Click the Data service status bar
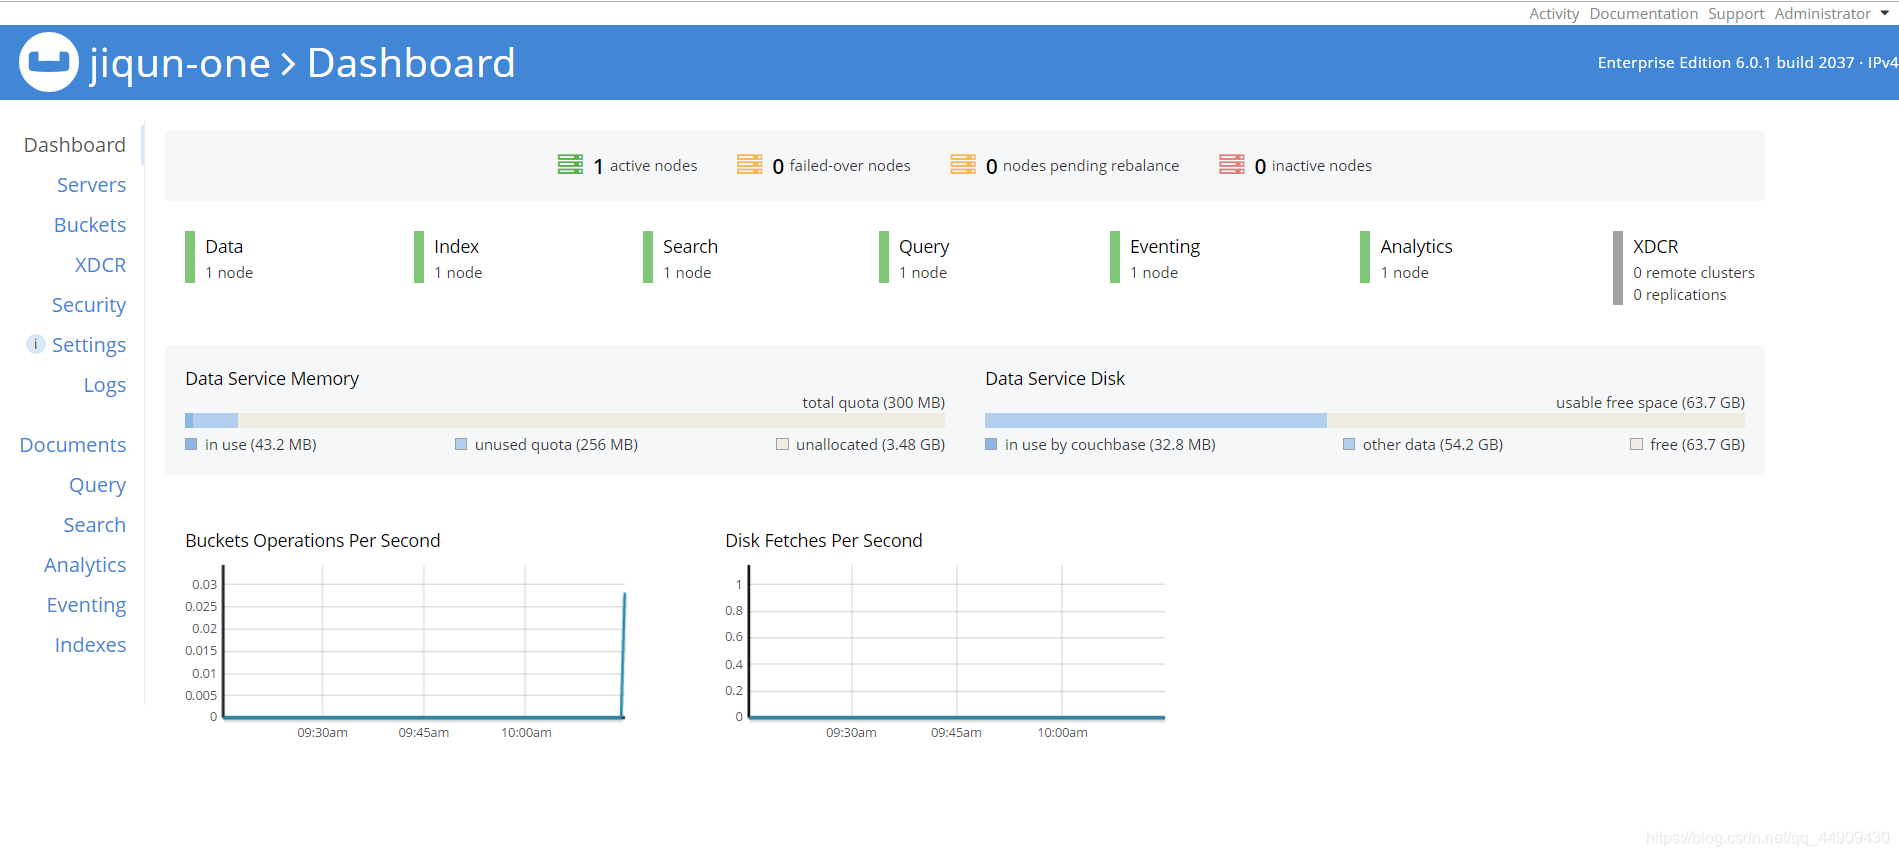 [x=190, y=257]
